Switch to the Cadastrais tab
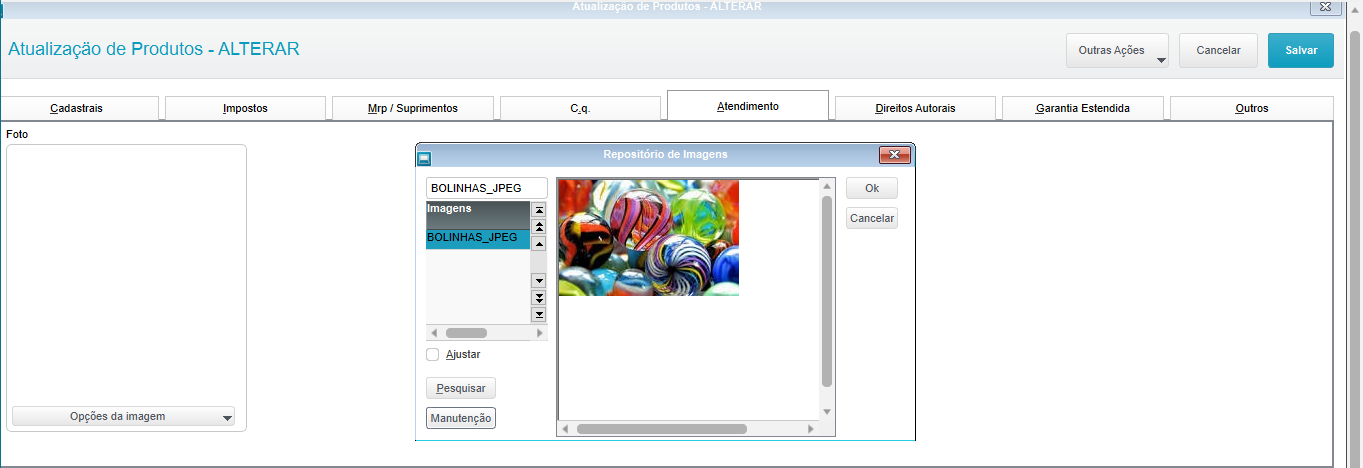The image size is (1363, 468). [76, 108]
